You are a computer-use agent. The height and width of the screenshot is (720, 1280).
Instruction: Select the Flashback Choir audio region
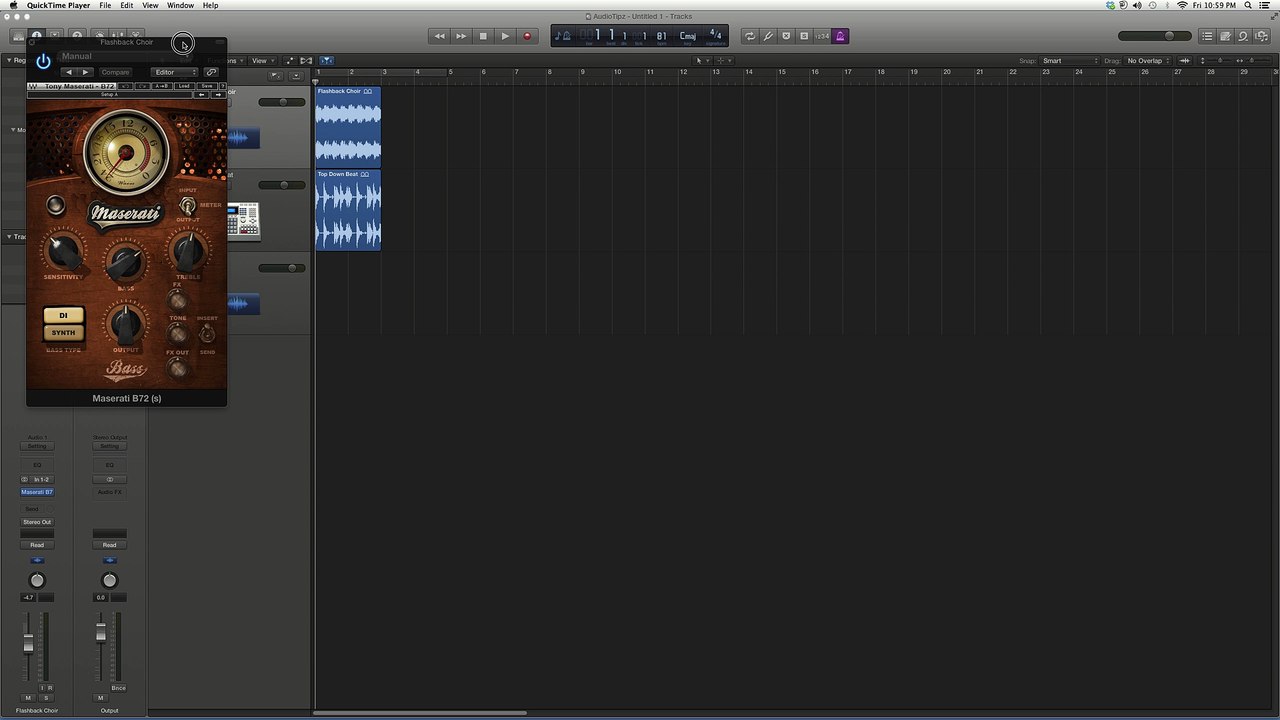[348, 127]
